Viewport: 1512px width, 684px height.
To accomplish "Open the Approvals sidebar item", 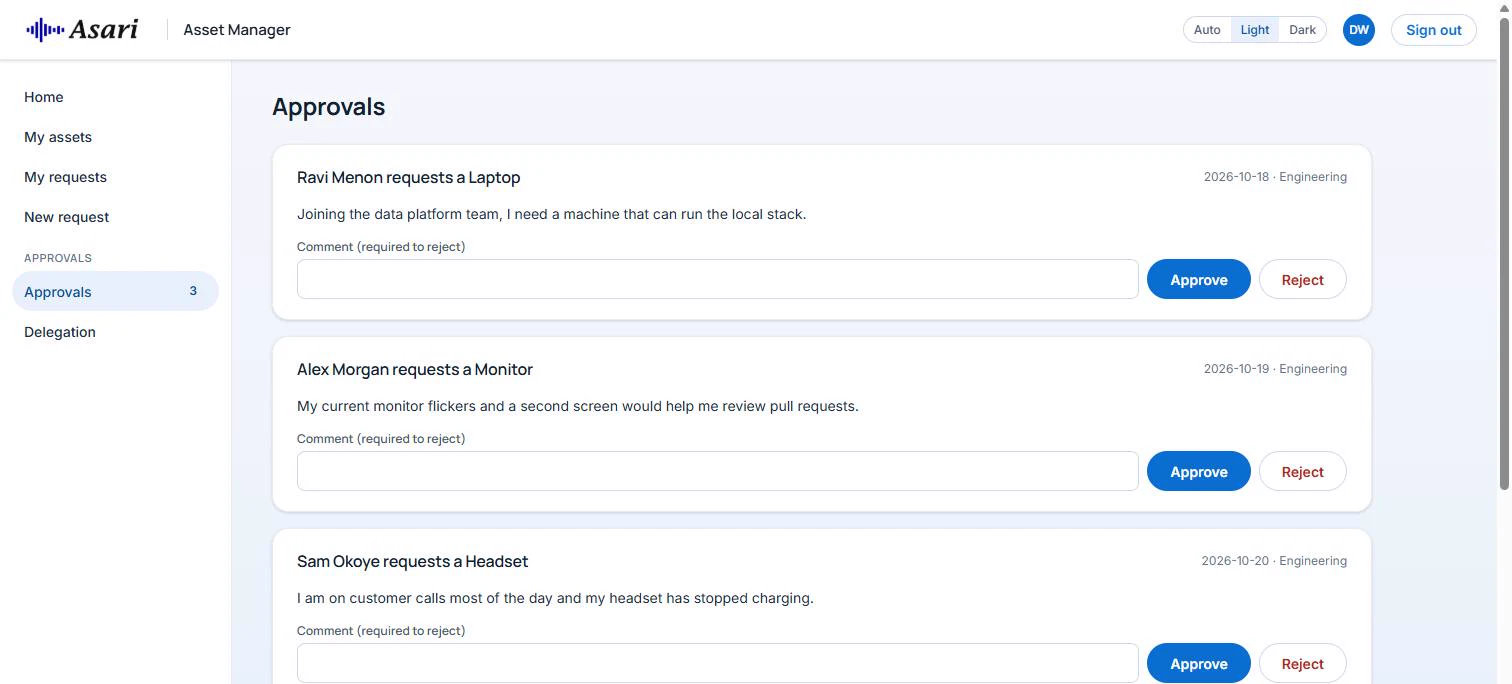I will (x=115, y=291).
